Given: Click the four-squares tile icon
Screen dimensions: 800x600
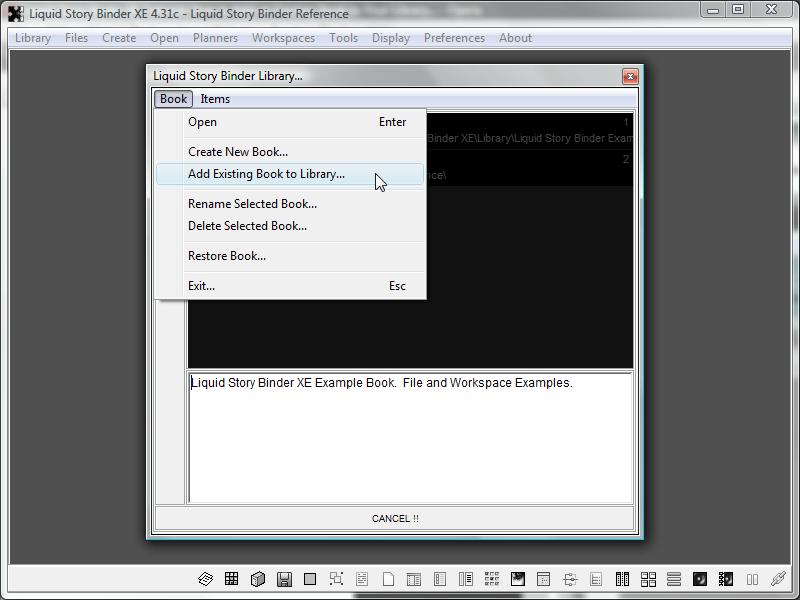Looking at the screenshot, I should (x=648, y=579).
